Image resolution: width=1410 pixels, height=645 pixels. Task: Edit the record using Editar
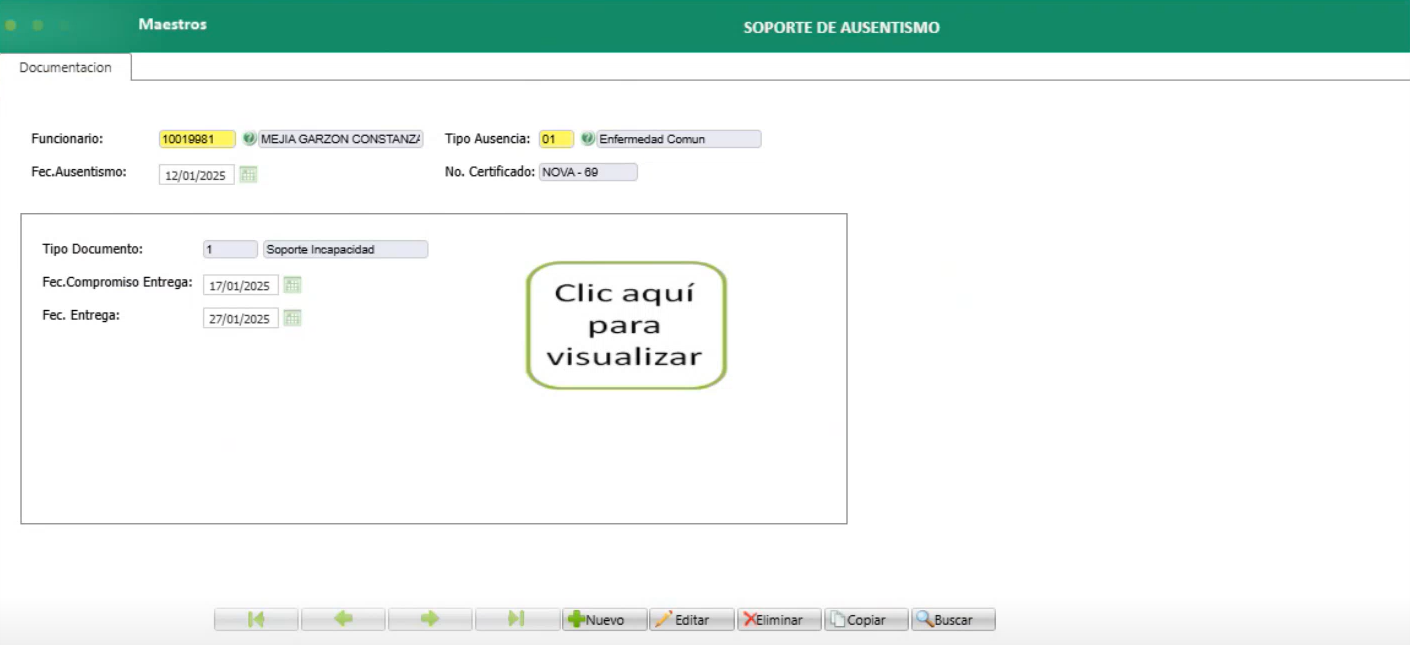click(x=692, y=619)
